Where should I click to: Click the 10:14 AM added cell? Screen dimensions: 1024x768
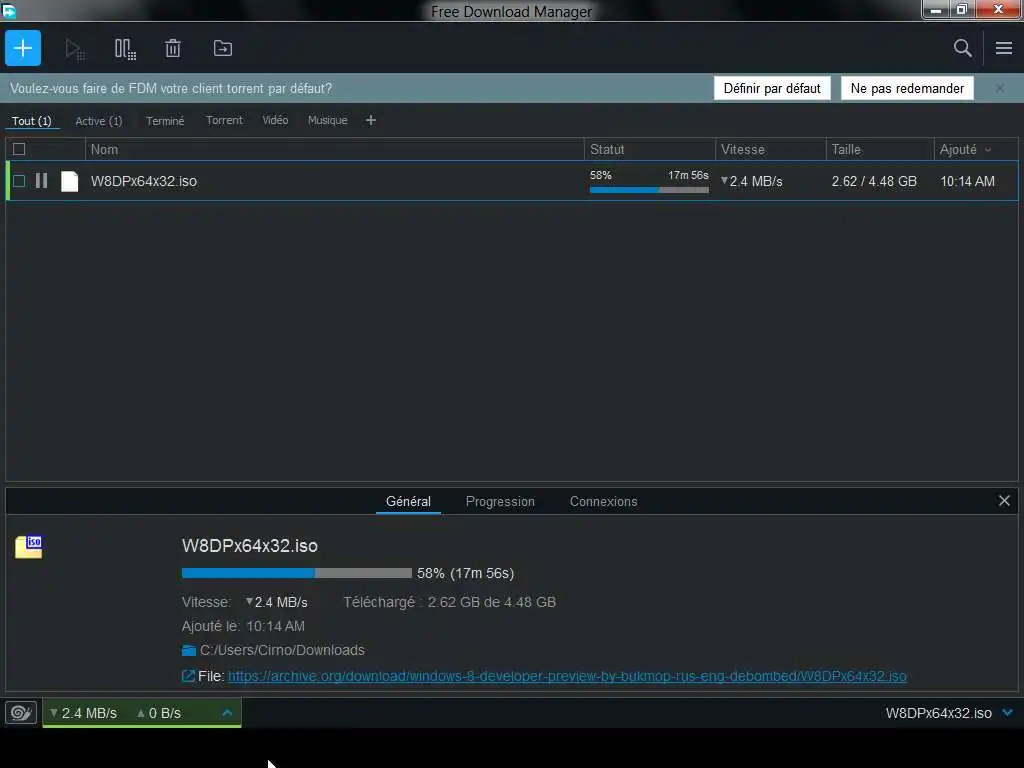click(x=967, y=181)
